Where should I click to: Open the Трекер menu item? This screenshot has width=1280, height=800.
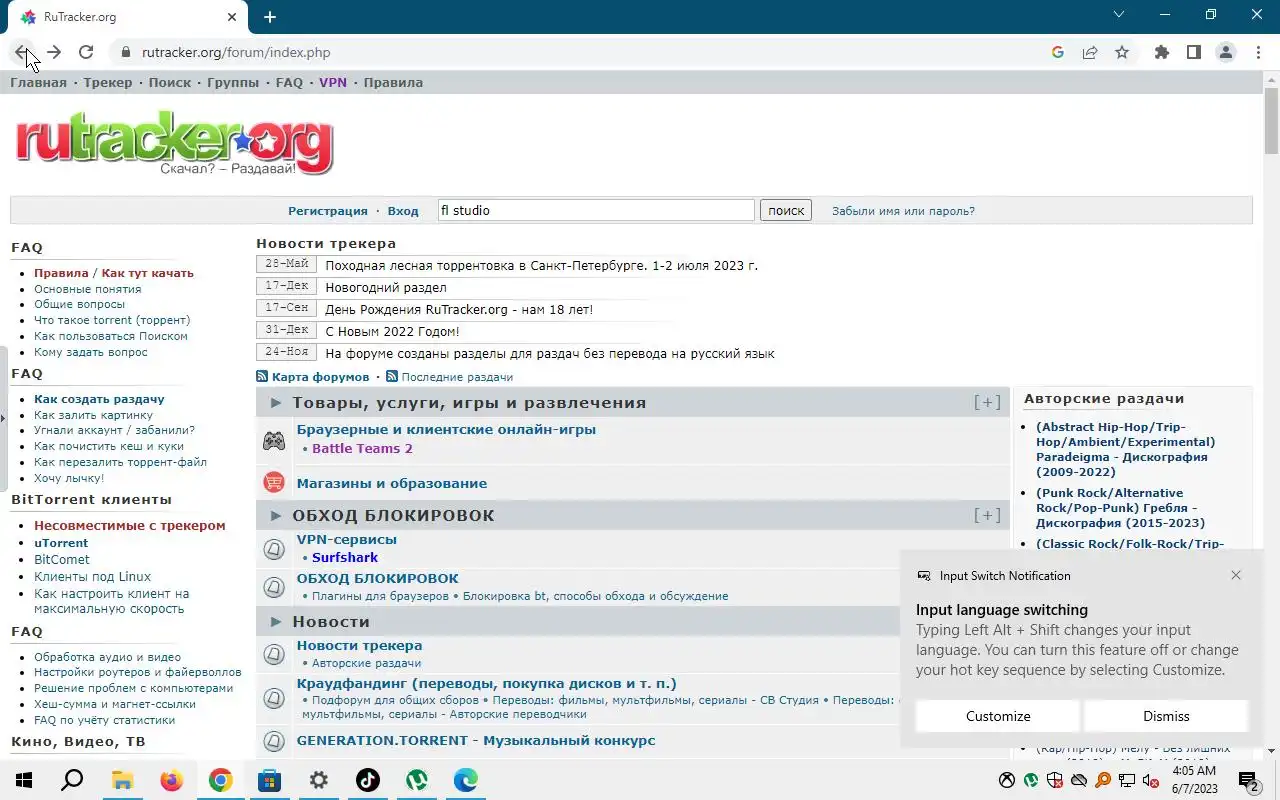click(108, 82)
